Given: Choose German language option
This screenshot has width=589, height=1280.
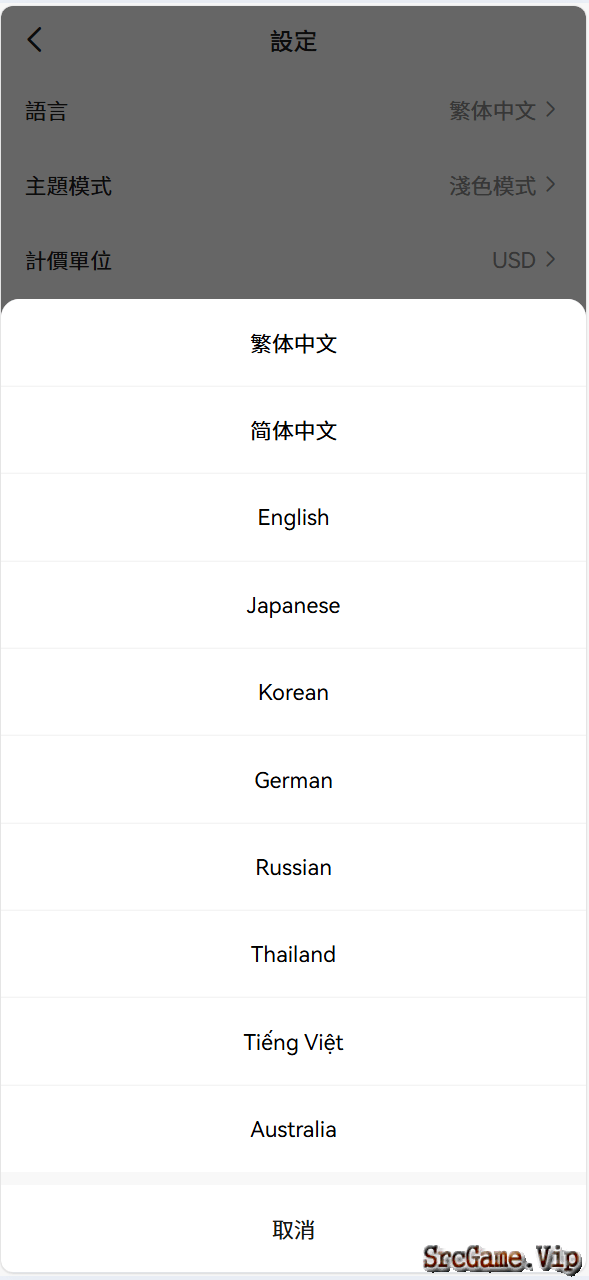Looking at the screenshot, I should (293, 780).
